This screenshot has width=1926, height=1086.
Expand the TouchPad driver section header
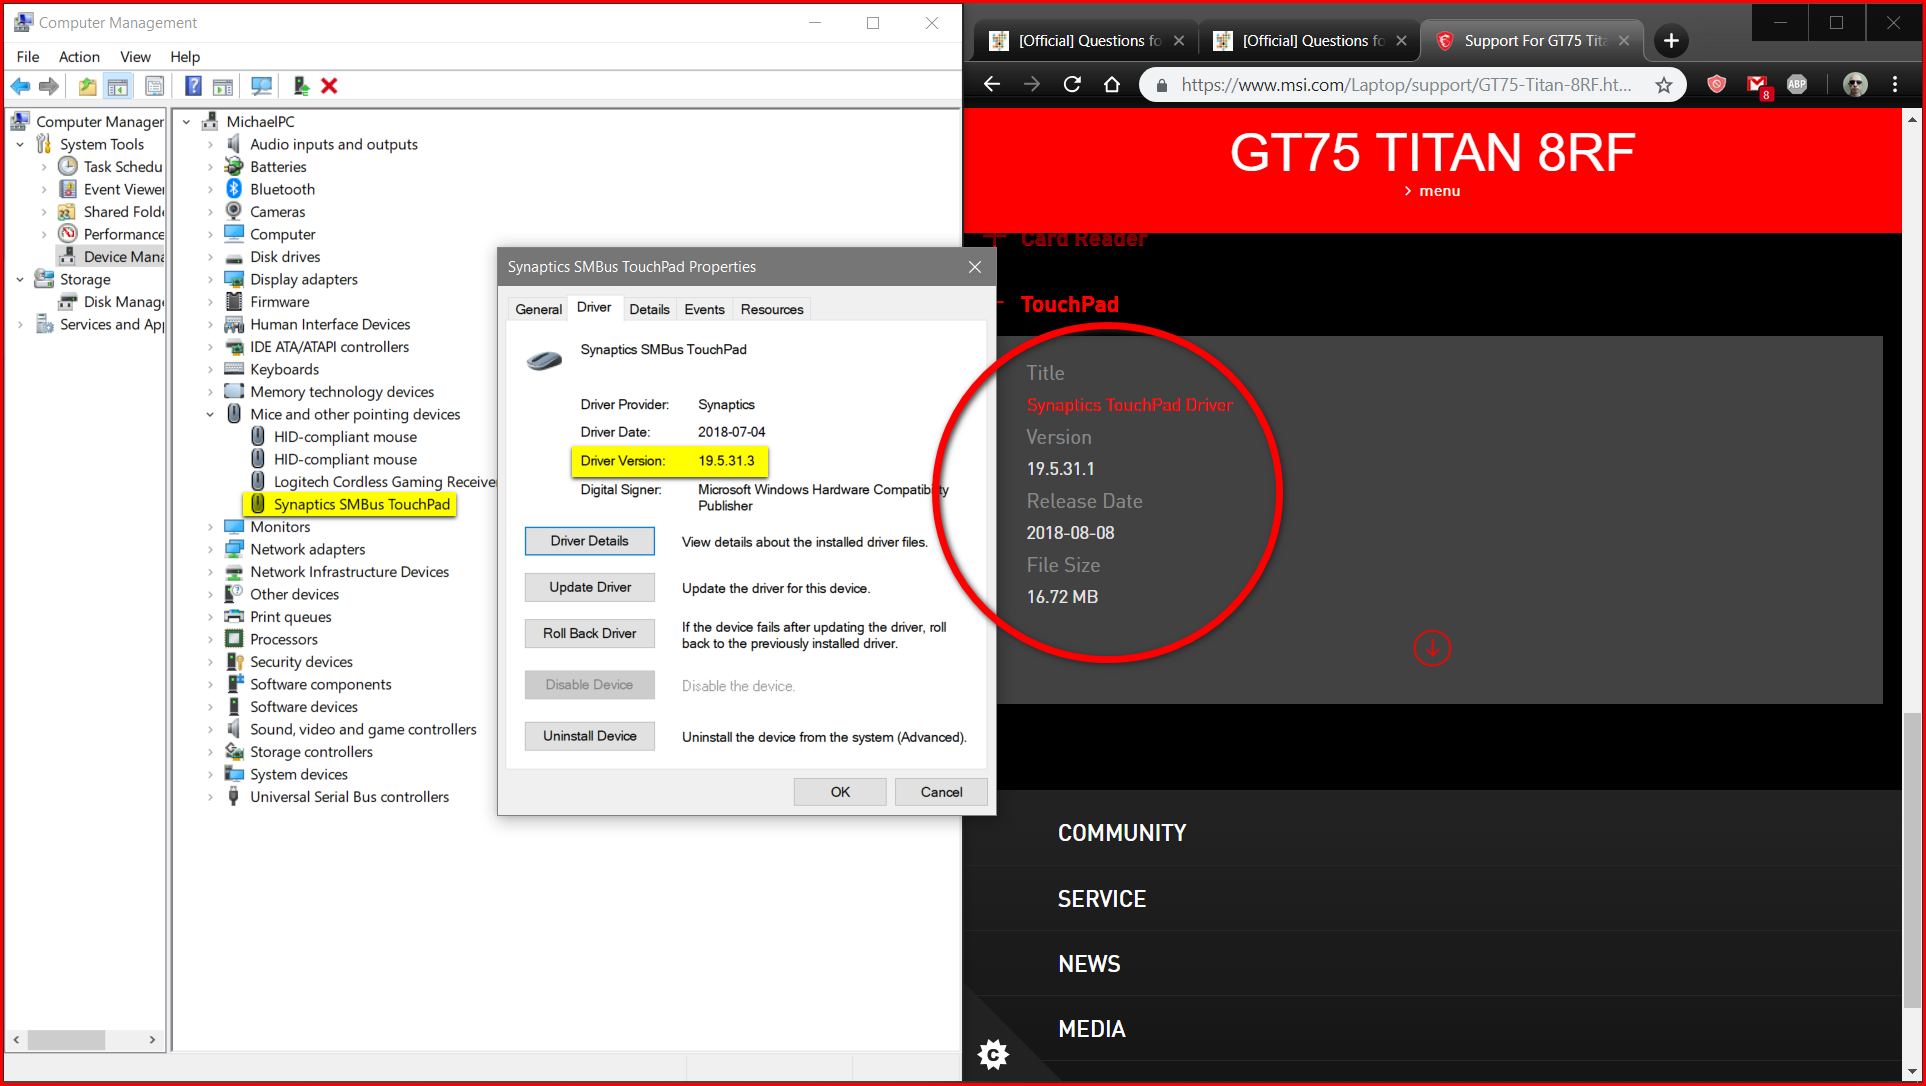[x=1069, y=304]
